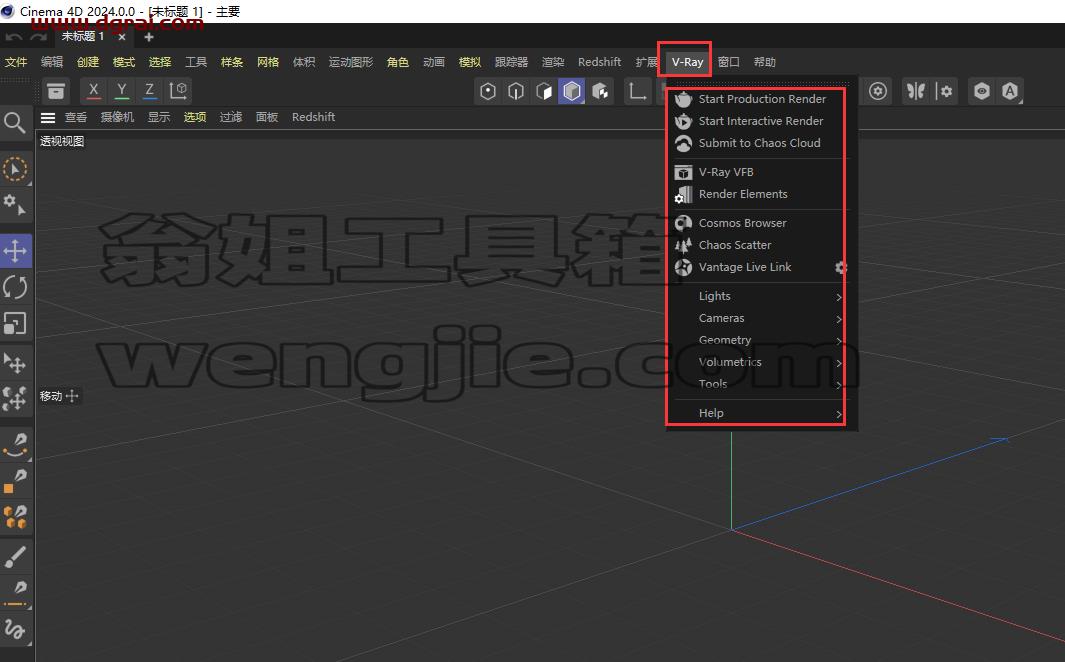The width and height of the screenshot is (1065, 662).
Task: Click the orange cubes with pen icon
Action: pyautogui.click(x=15, y=517)
